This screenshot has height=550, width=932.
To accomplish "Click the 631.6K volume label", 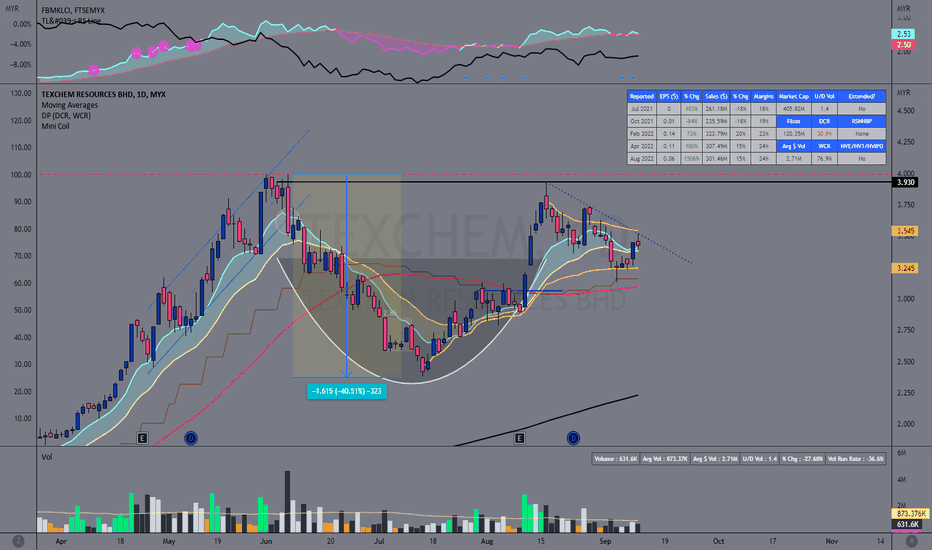I will pyautogui.click(x=907, y=524).
